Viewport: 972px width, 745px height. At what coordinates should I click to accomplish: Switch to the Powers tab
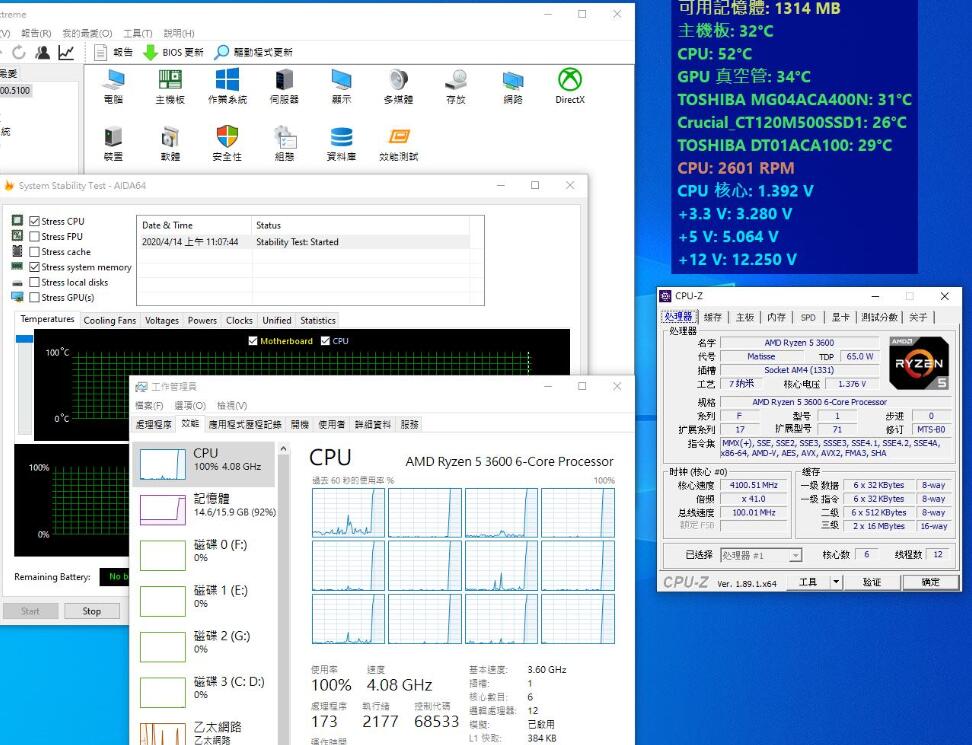(x=202, y=320)
